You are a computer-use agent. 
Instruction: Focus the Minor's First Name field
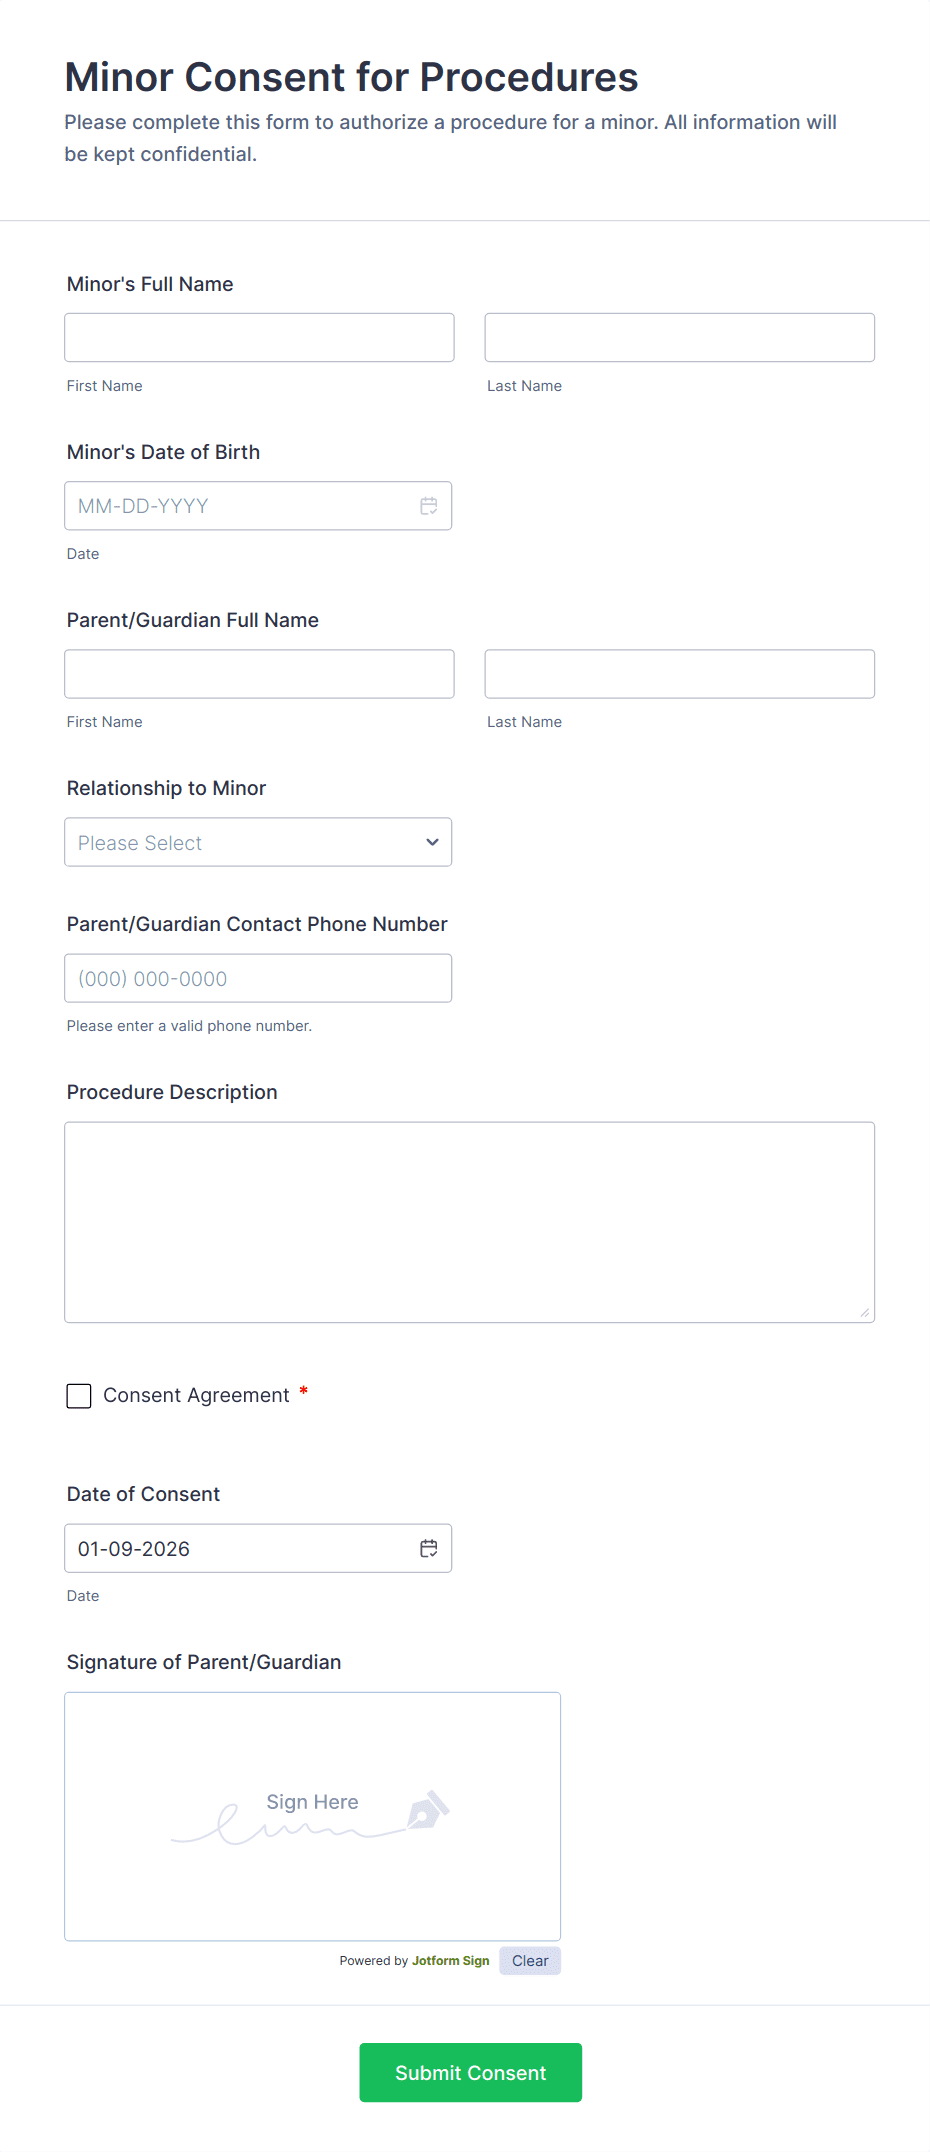tap(259, 338)
